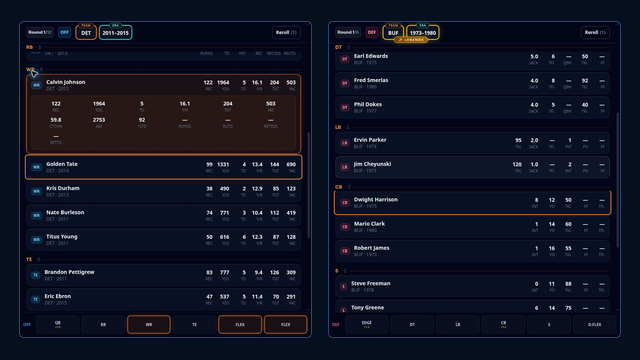Image resolution: width=640 pixels, height=360 pixels.
Task: Click DT icon beside Earl Edwards
Action: tap(344, 59)
